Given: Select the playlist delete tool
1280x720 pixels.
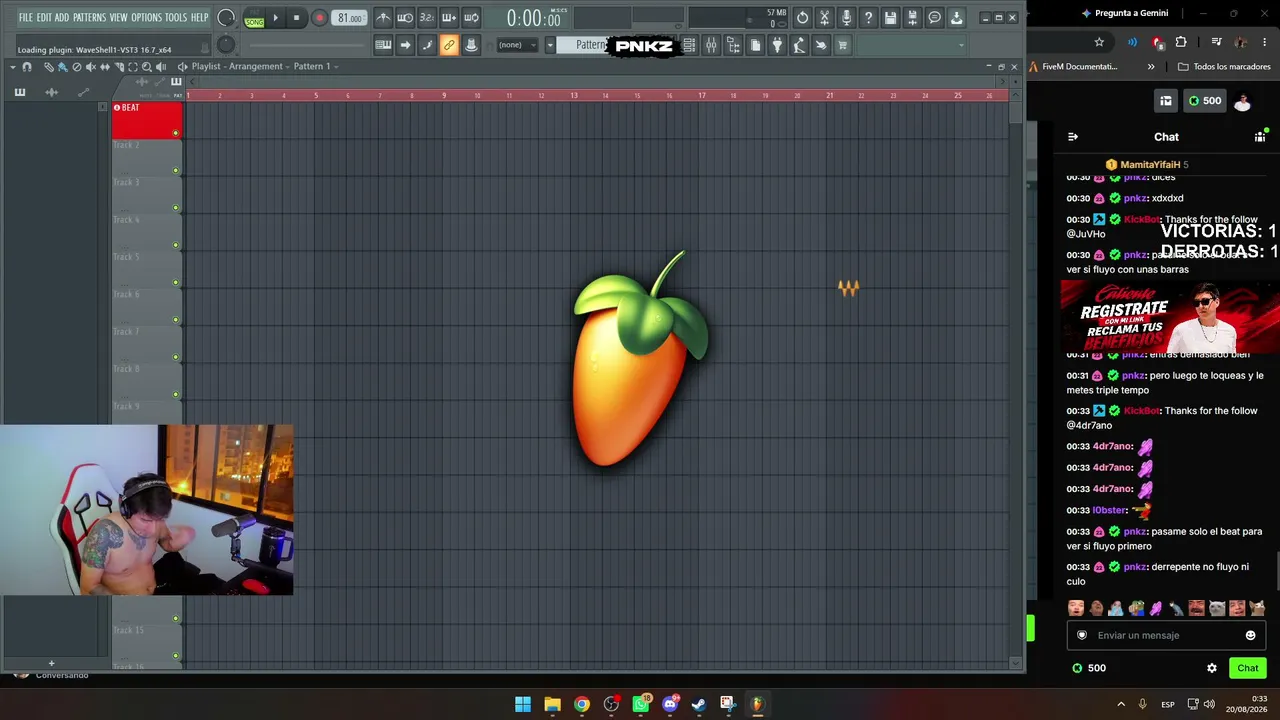Looking at the screenshot, I should point(77,67).
